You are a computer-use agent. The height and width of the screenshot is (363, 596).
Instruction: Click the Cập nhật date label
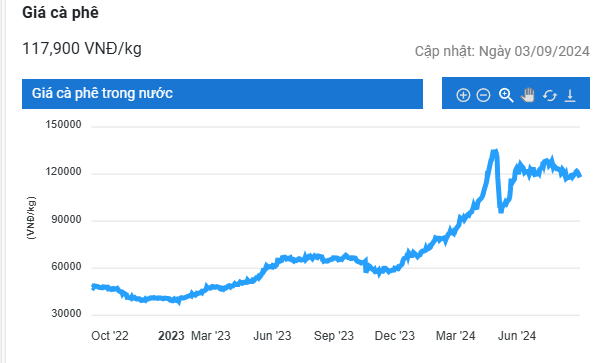pos(502,51)
